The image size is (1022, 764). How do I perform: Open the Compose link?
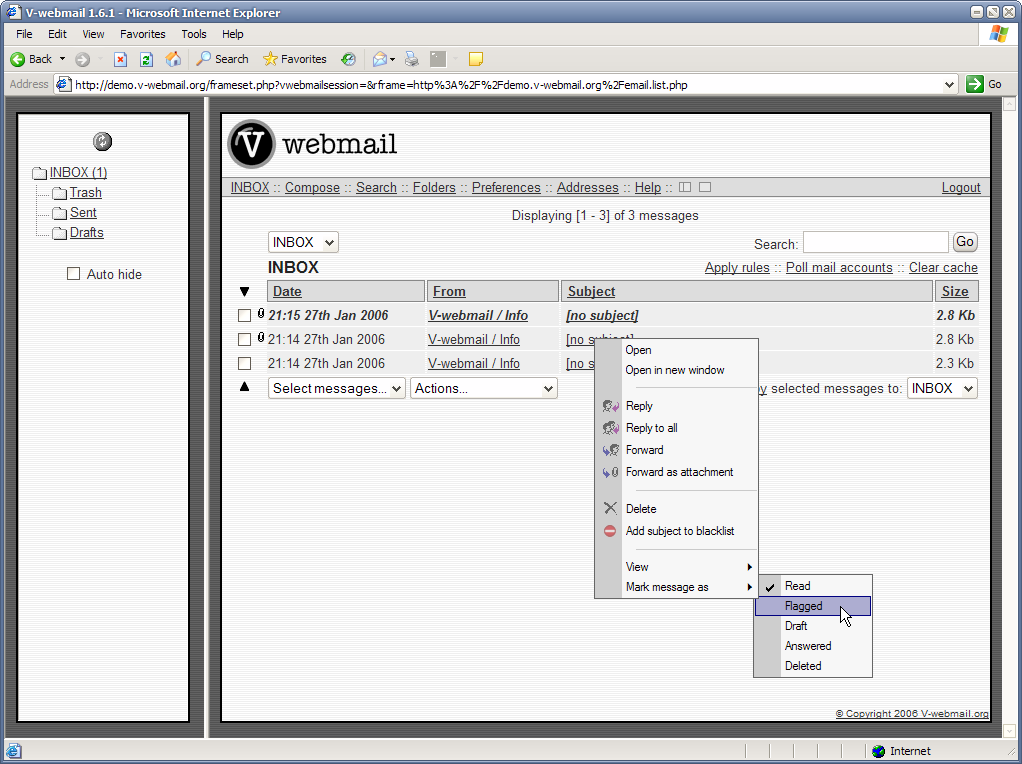(312, 188)
